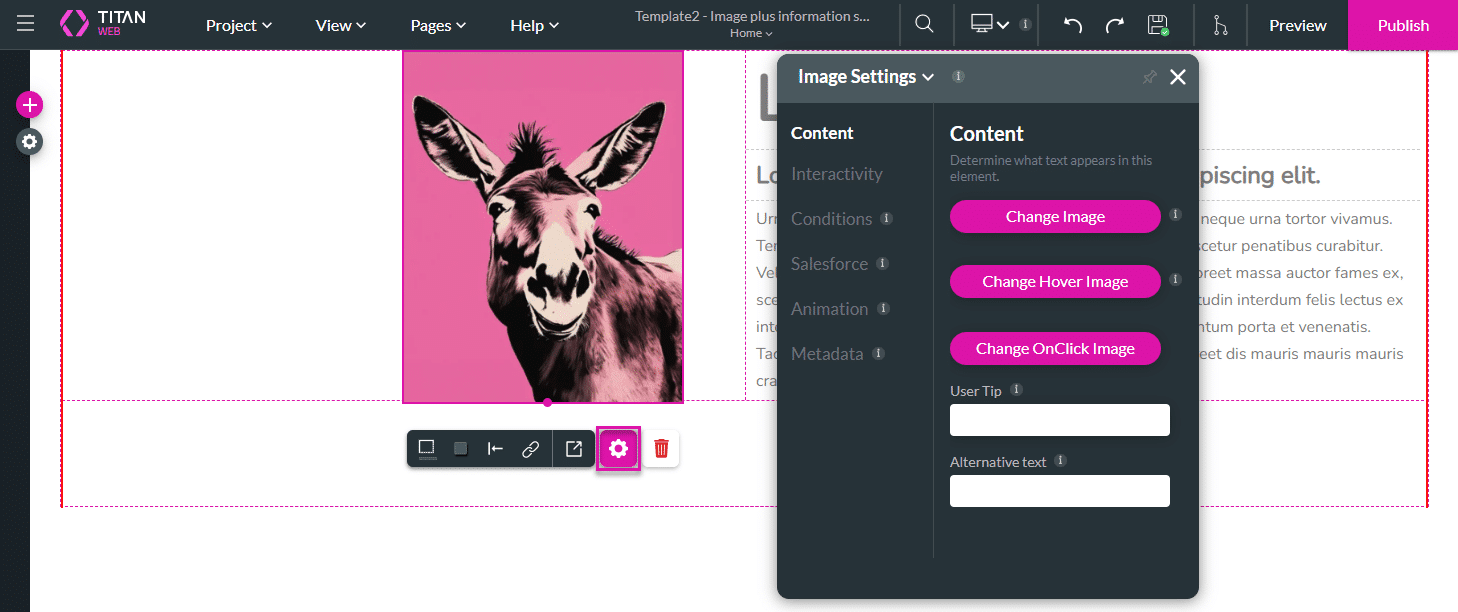Click the pink plus add element button

[x=30, y=104]
